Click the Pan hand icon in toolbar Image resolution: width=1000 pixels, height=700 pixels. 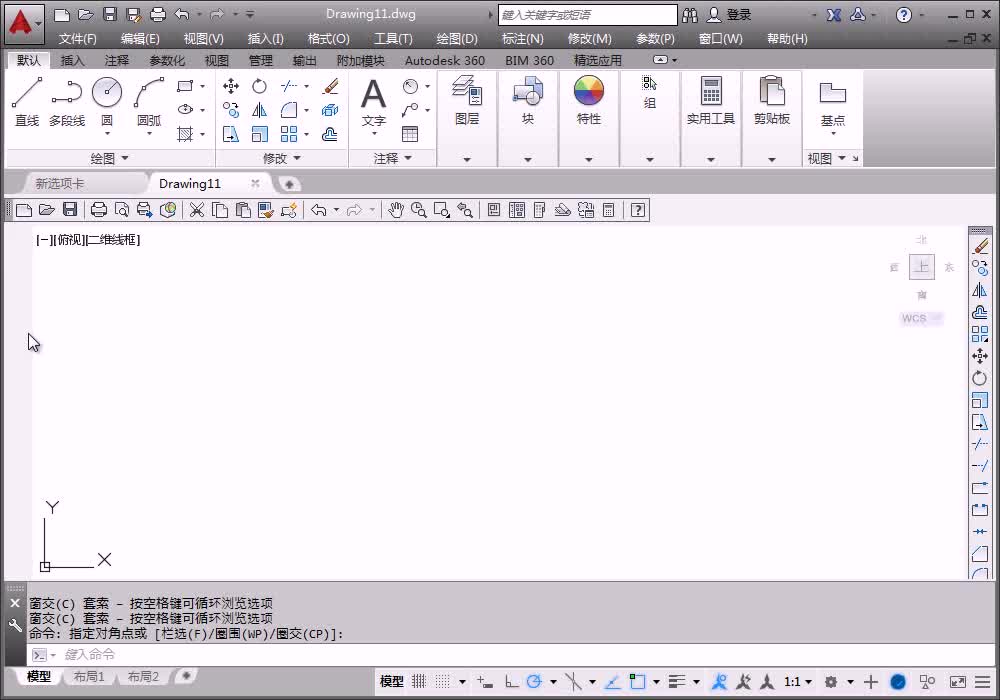pyautogui.click(x=396, y=210)
